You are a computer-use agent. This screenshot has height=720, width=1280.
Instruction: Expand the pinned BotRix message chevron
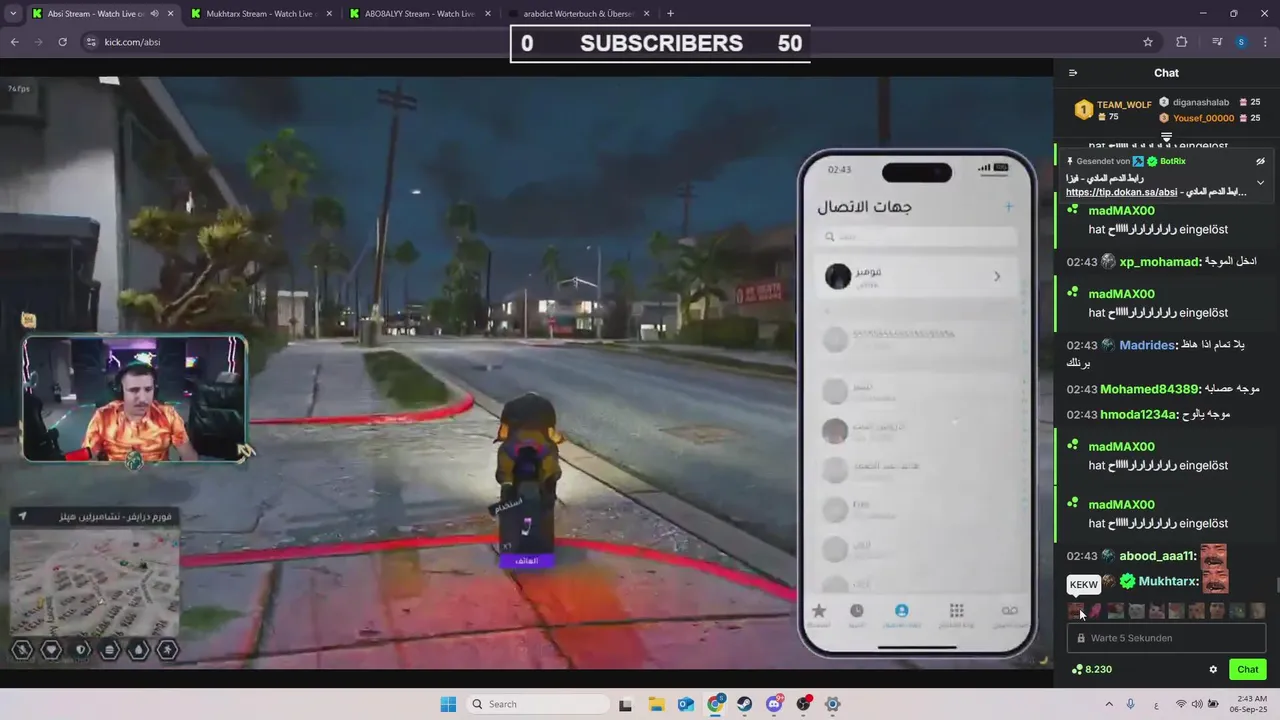tap(1261, 183)
